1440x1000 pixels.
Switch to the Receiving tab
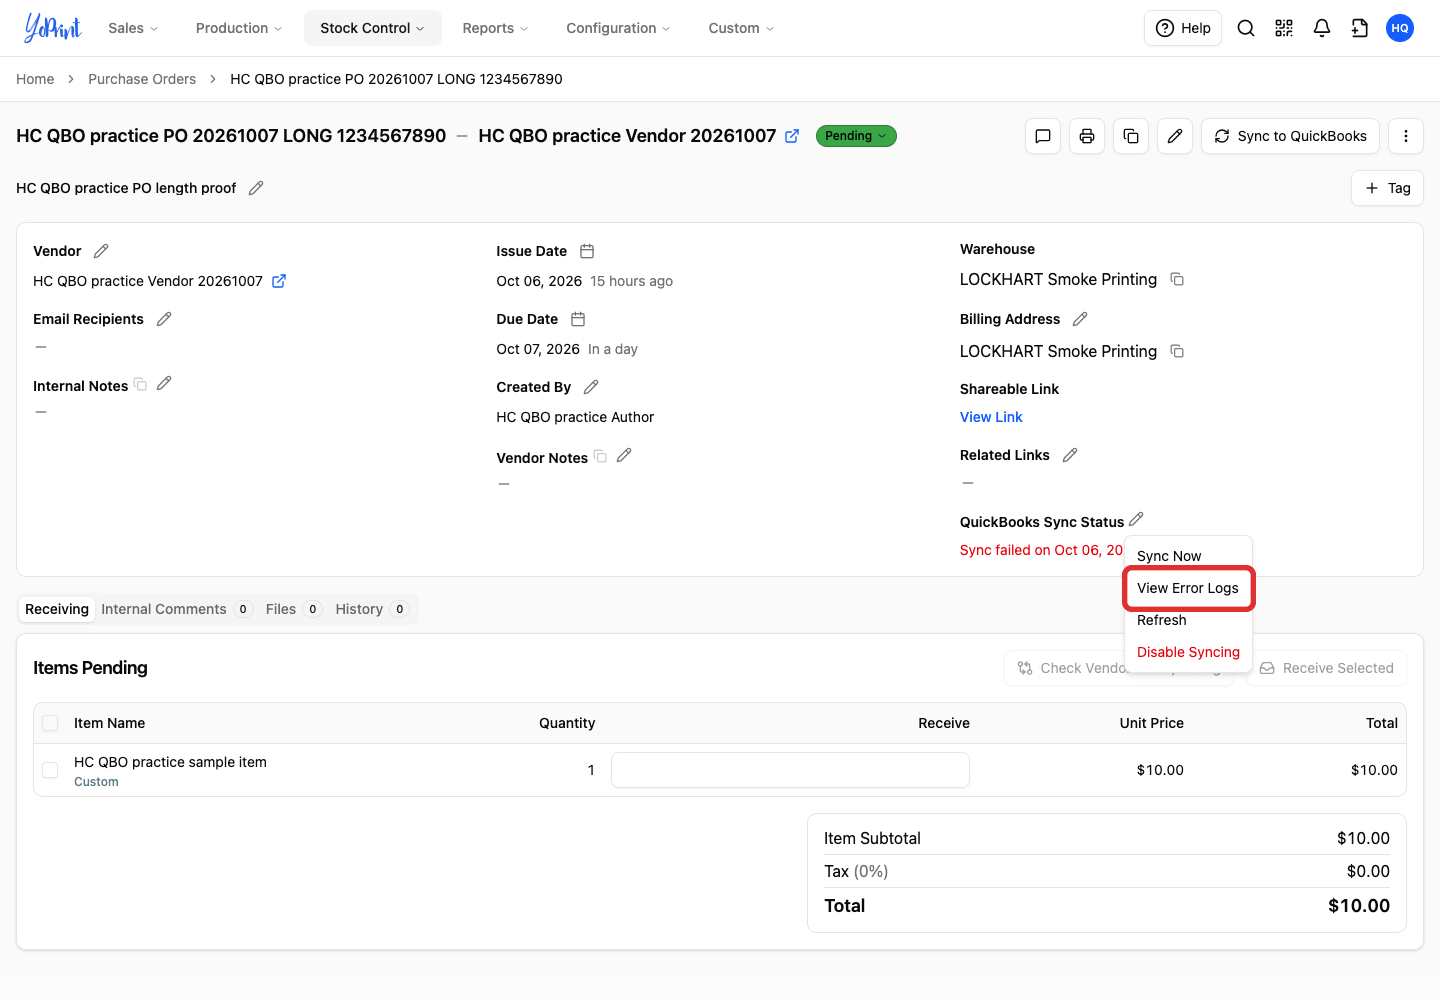pyautogui.click(x=57, y=609)
